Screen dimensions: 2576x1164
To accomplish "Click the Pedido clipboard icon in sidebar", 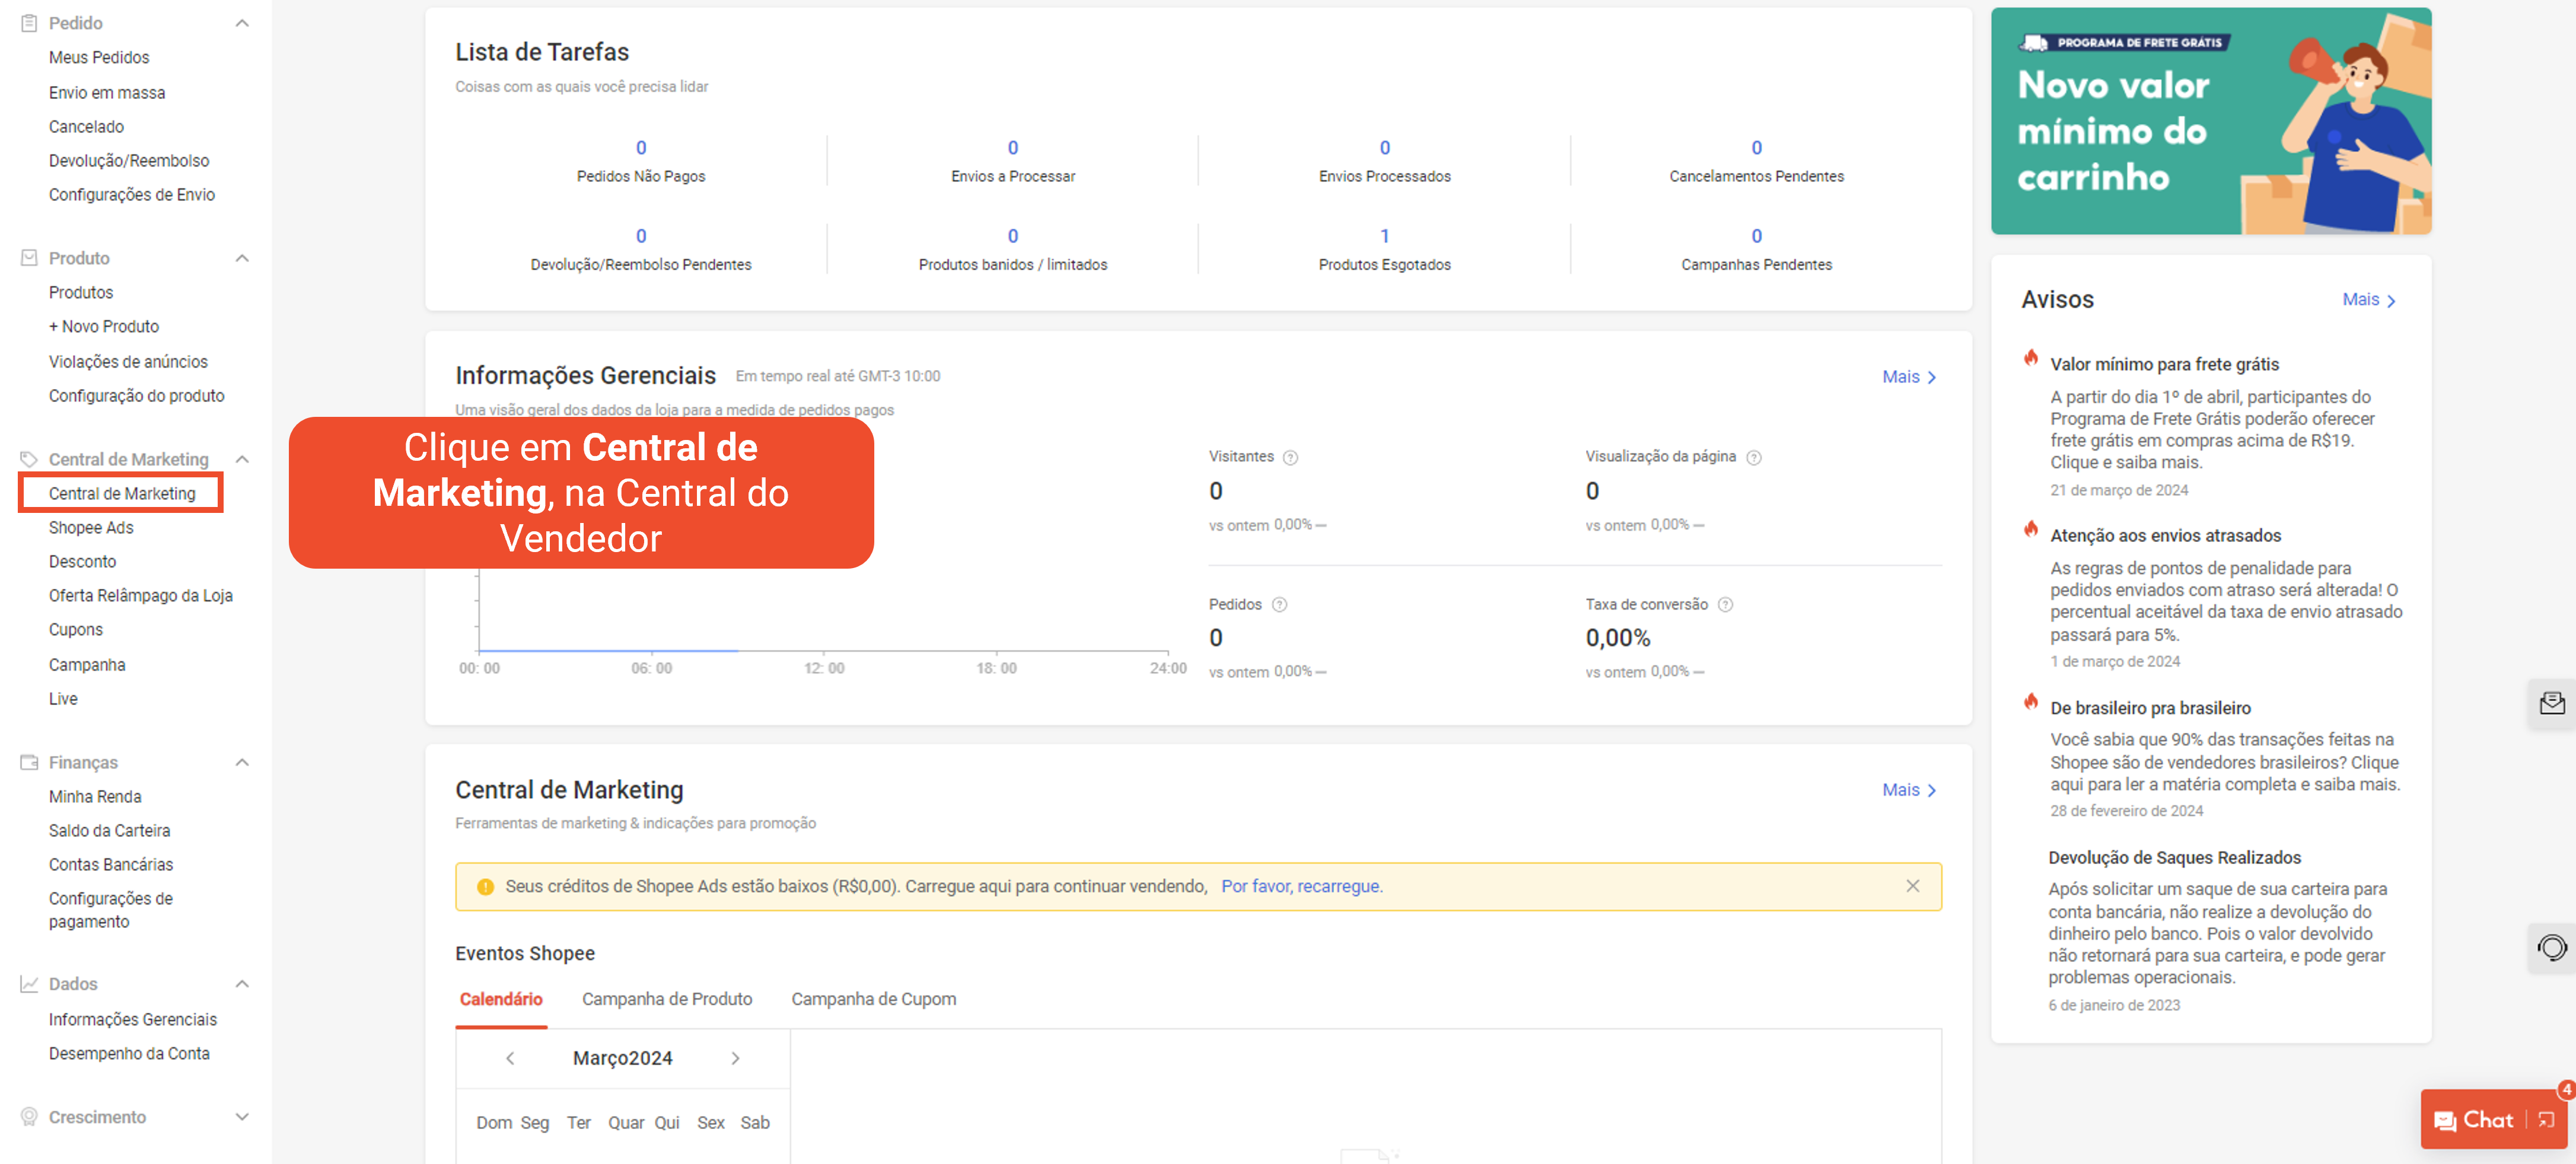I will [x=29, y=22].
